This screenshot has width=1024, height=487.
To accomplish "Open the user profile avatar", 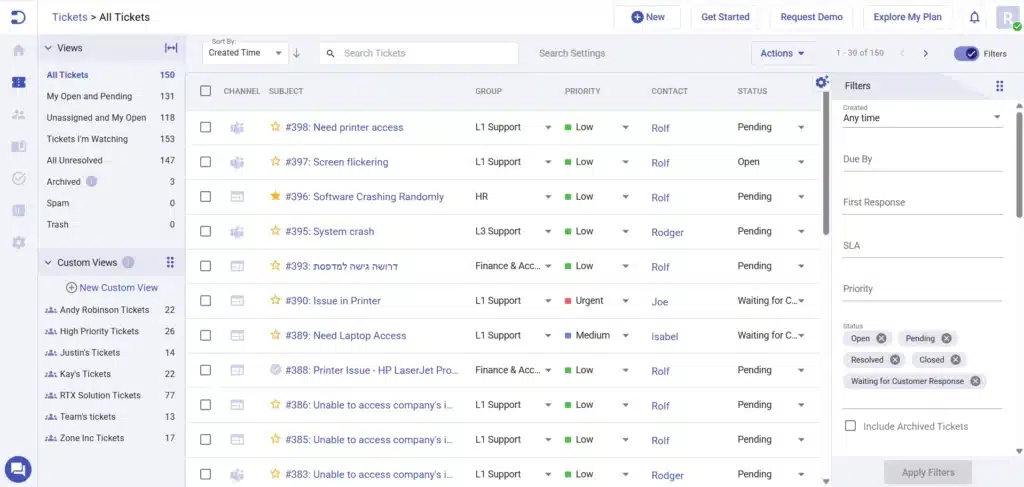I will (1008, 18).
